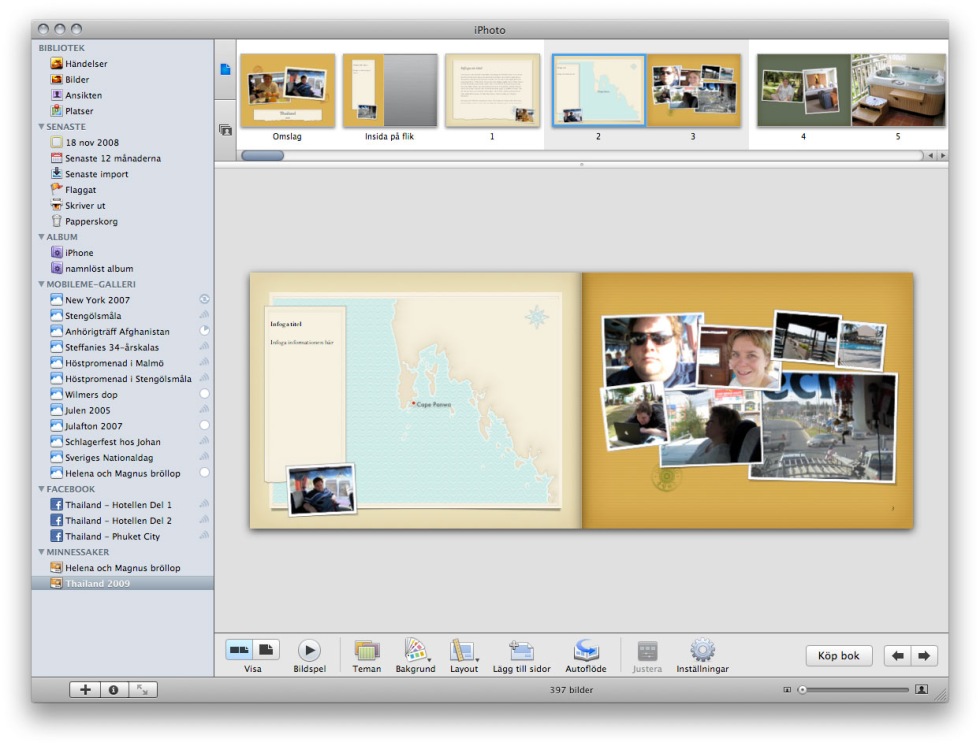Select Händelser in the library
Viewport: 980px width, 746px height.
click(86, 64)
